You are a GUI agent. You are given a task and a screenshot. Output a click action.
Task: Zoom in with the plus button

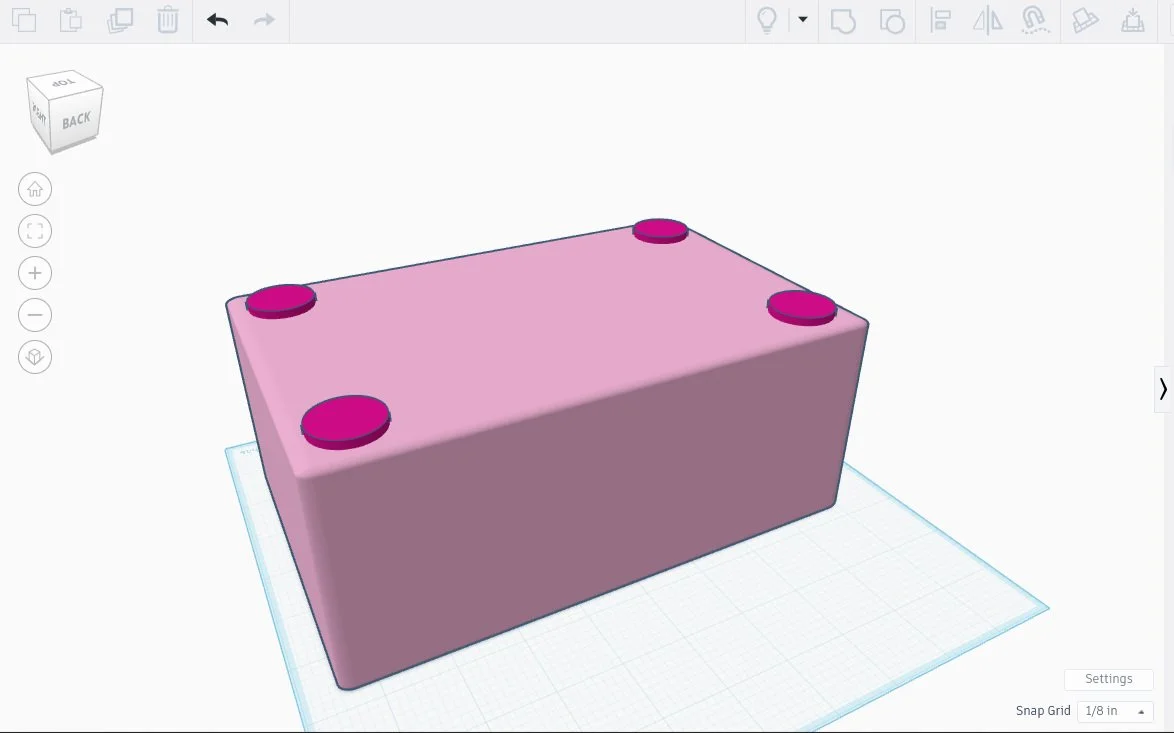click(x=34, y=273)
